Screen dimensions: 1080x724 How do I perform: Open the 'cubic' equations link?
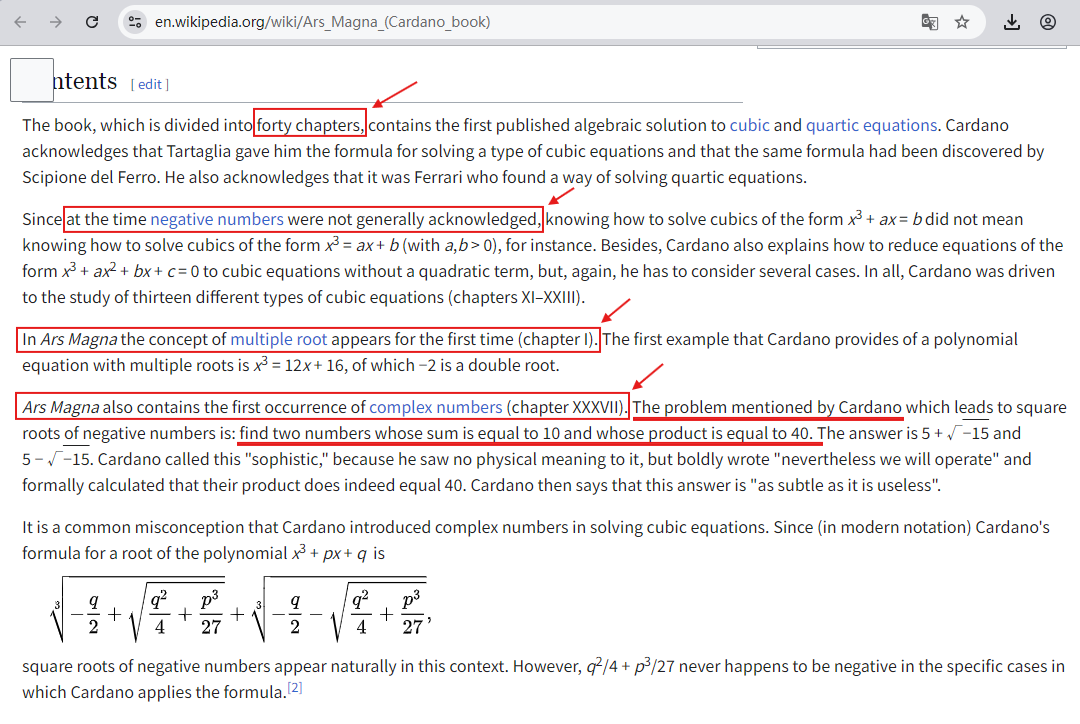[749, 125]
